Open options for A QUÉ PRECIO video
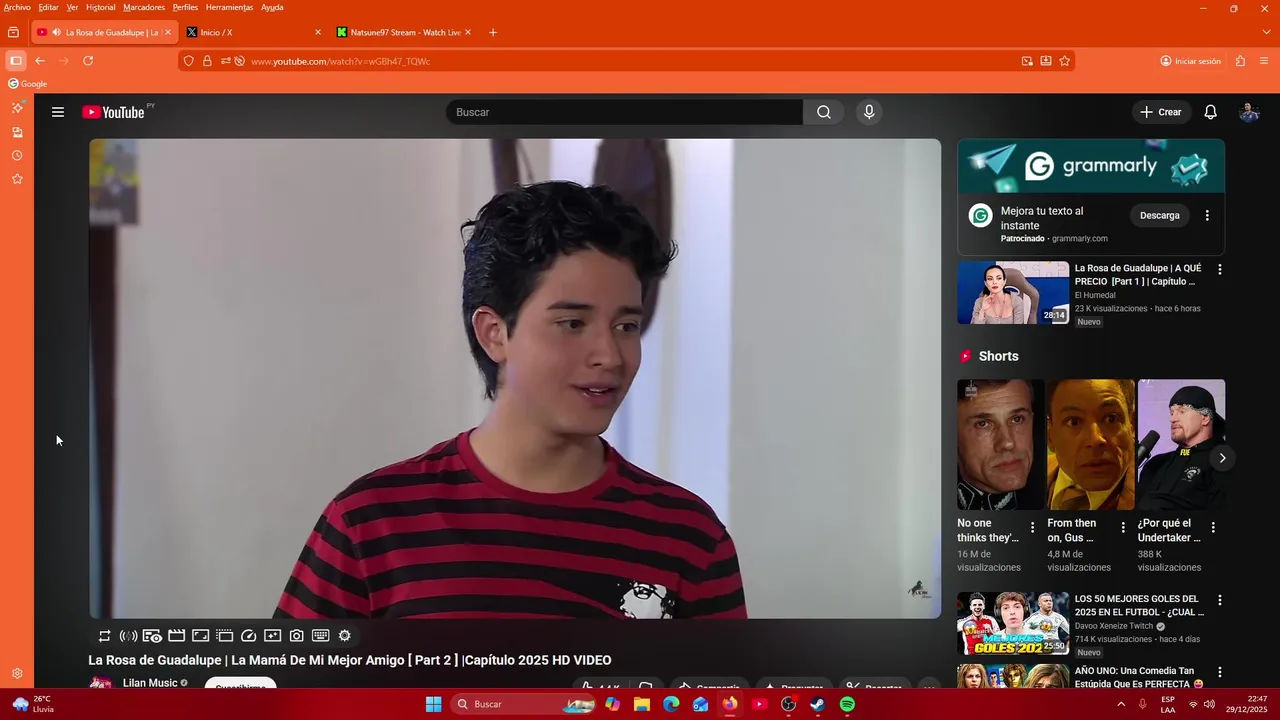 (x=1219, y=269)
